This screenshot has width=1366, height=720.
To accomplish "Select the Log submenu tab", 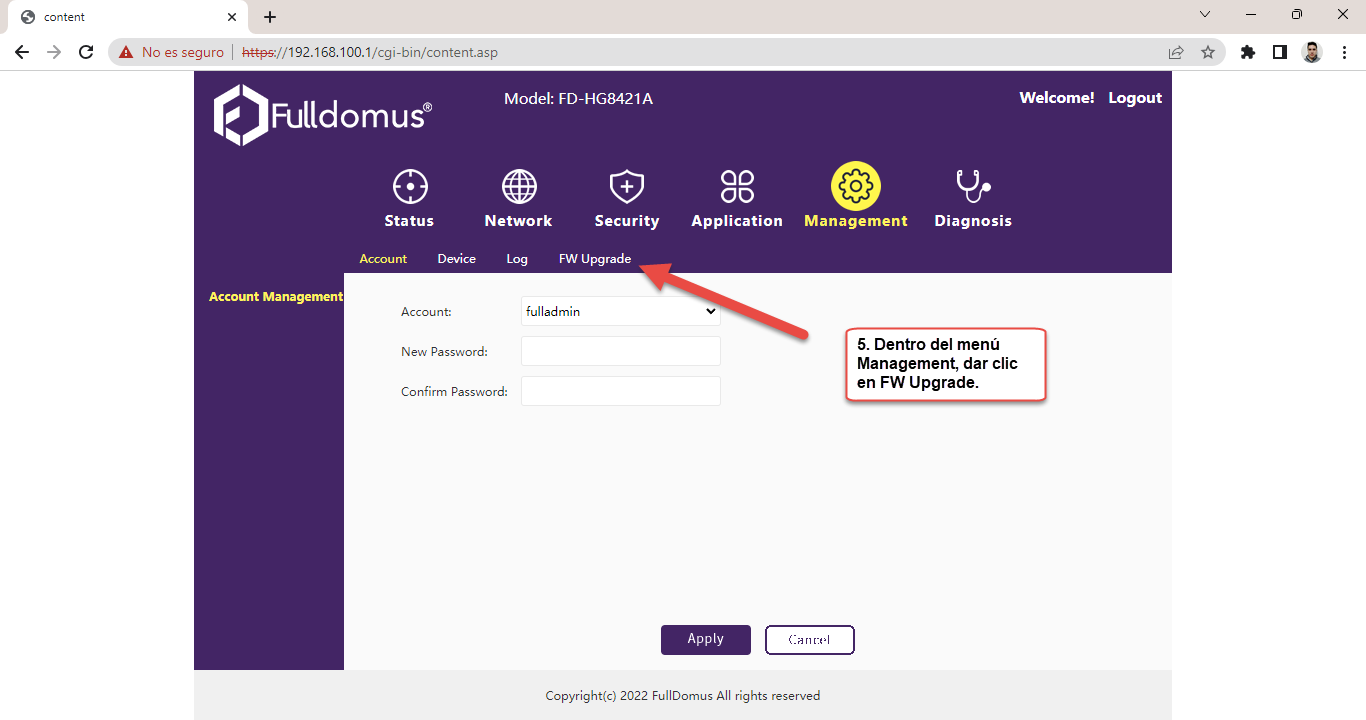I will tap(517, 259).
